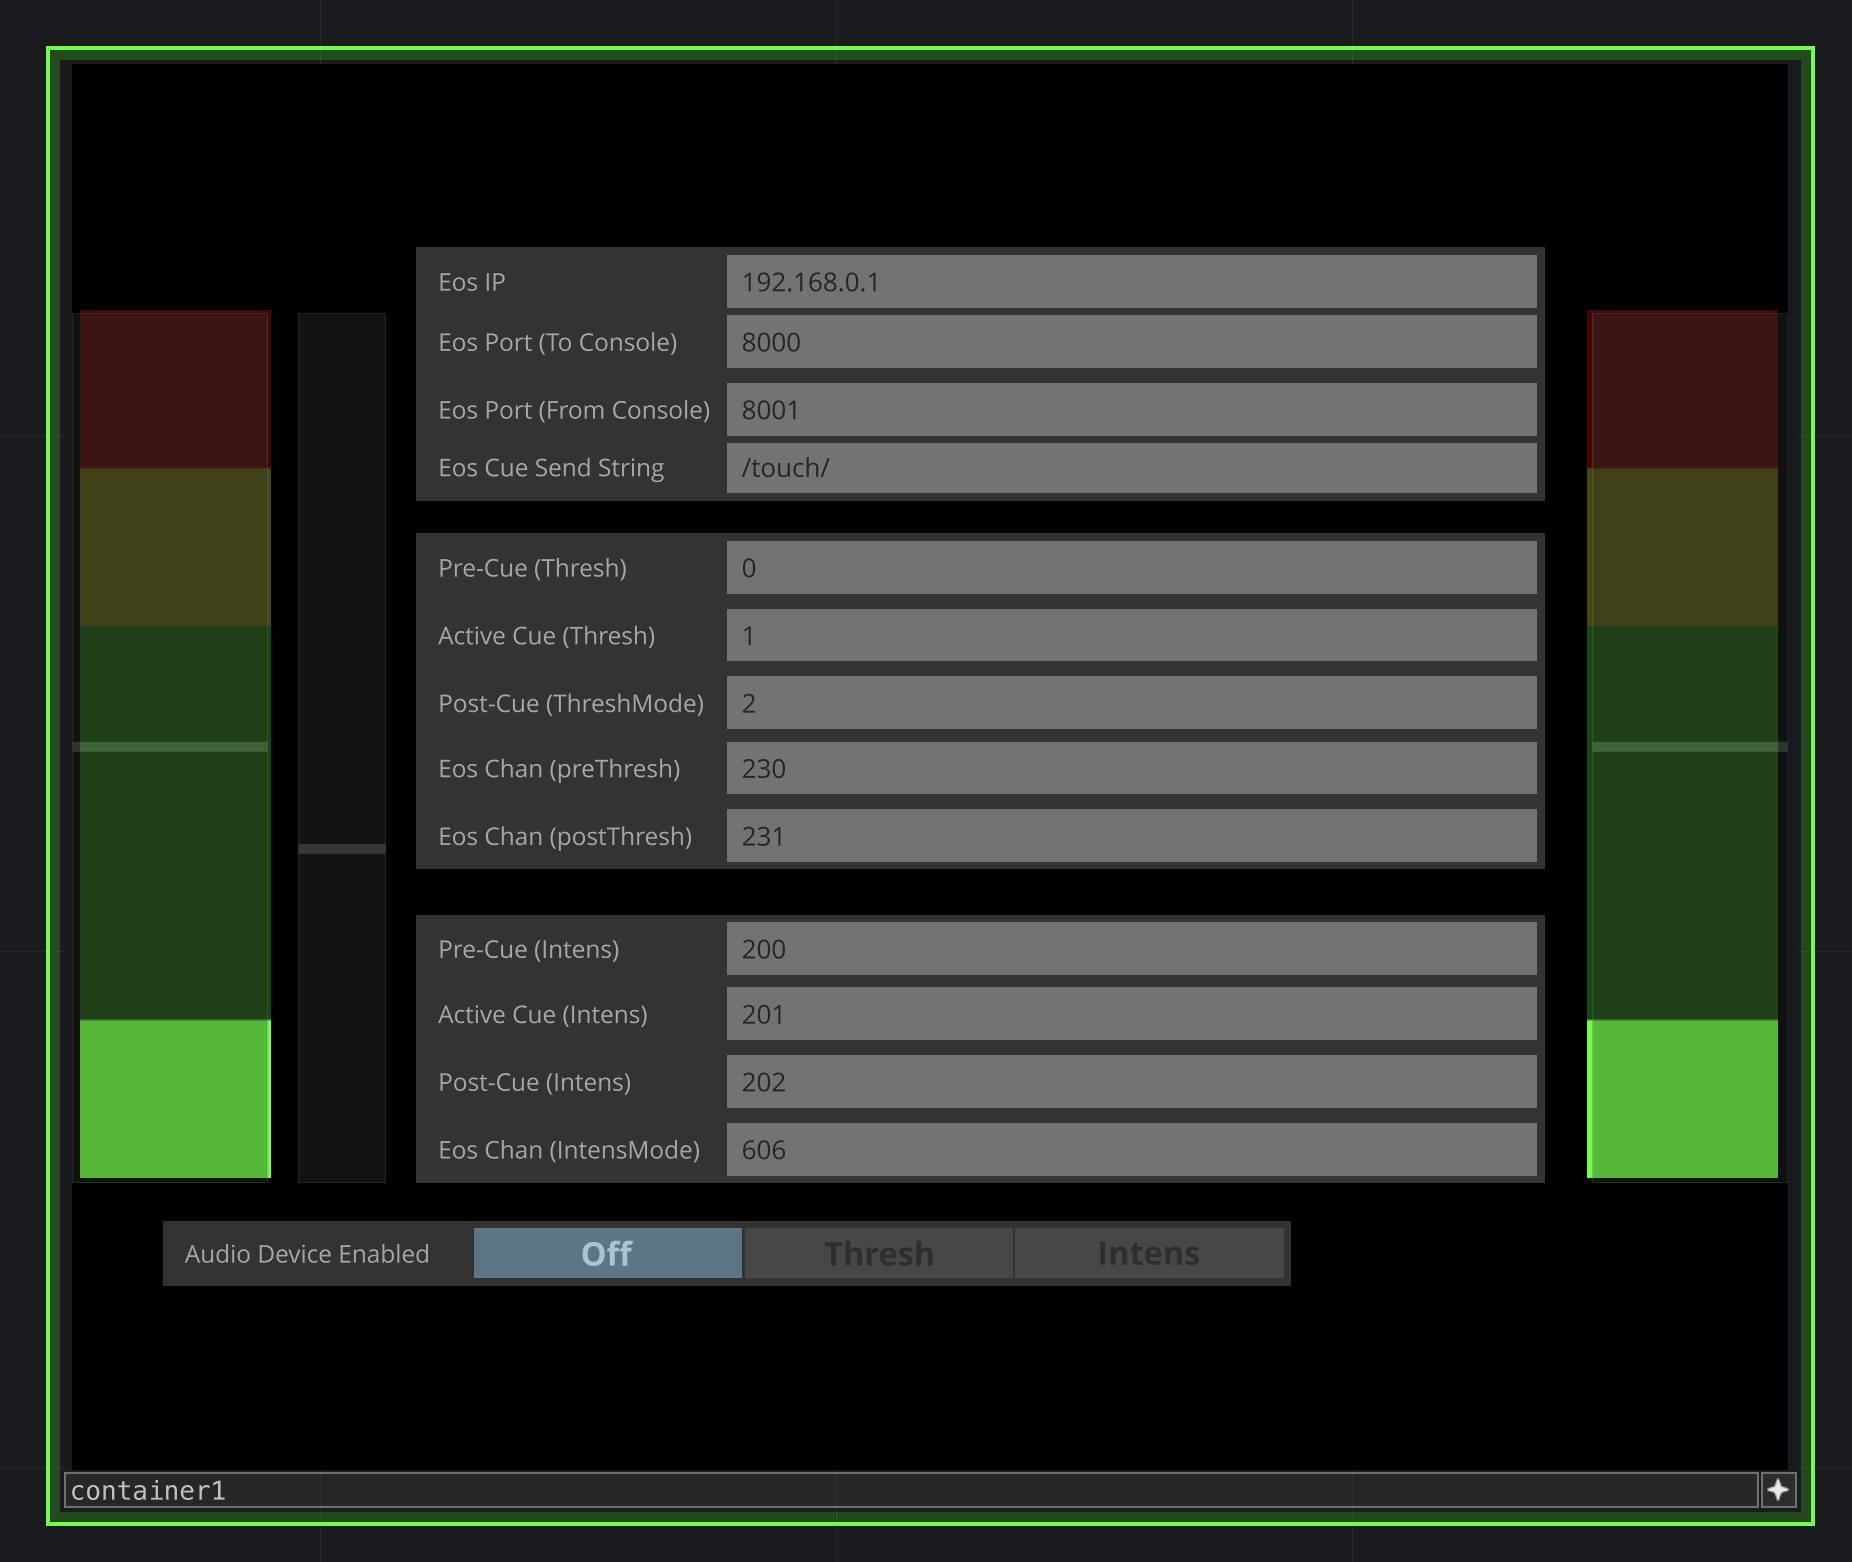This screenshot has width=1852, height=1562.
Task: Edit the Eos Chan (IntensMode) field
Action: click(1131, 1149)
